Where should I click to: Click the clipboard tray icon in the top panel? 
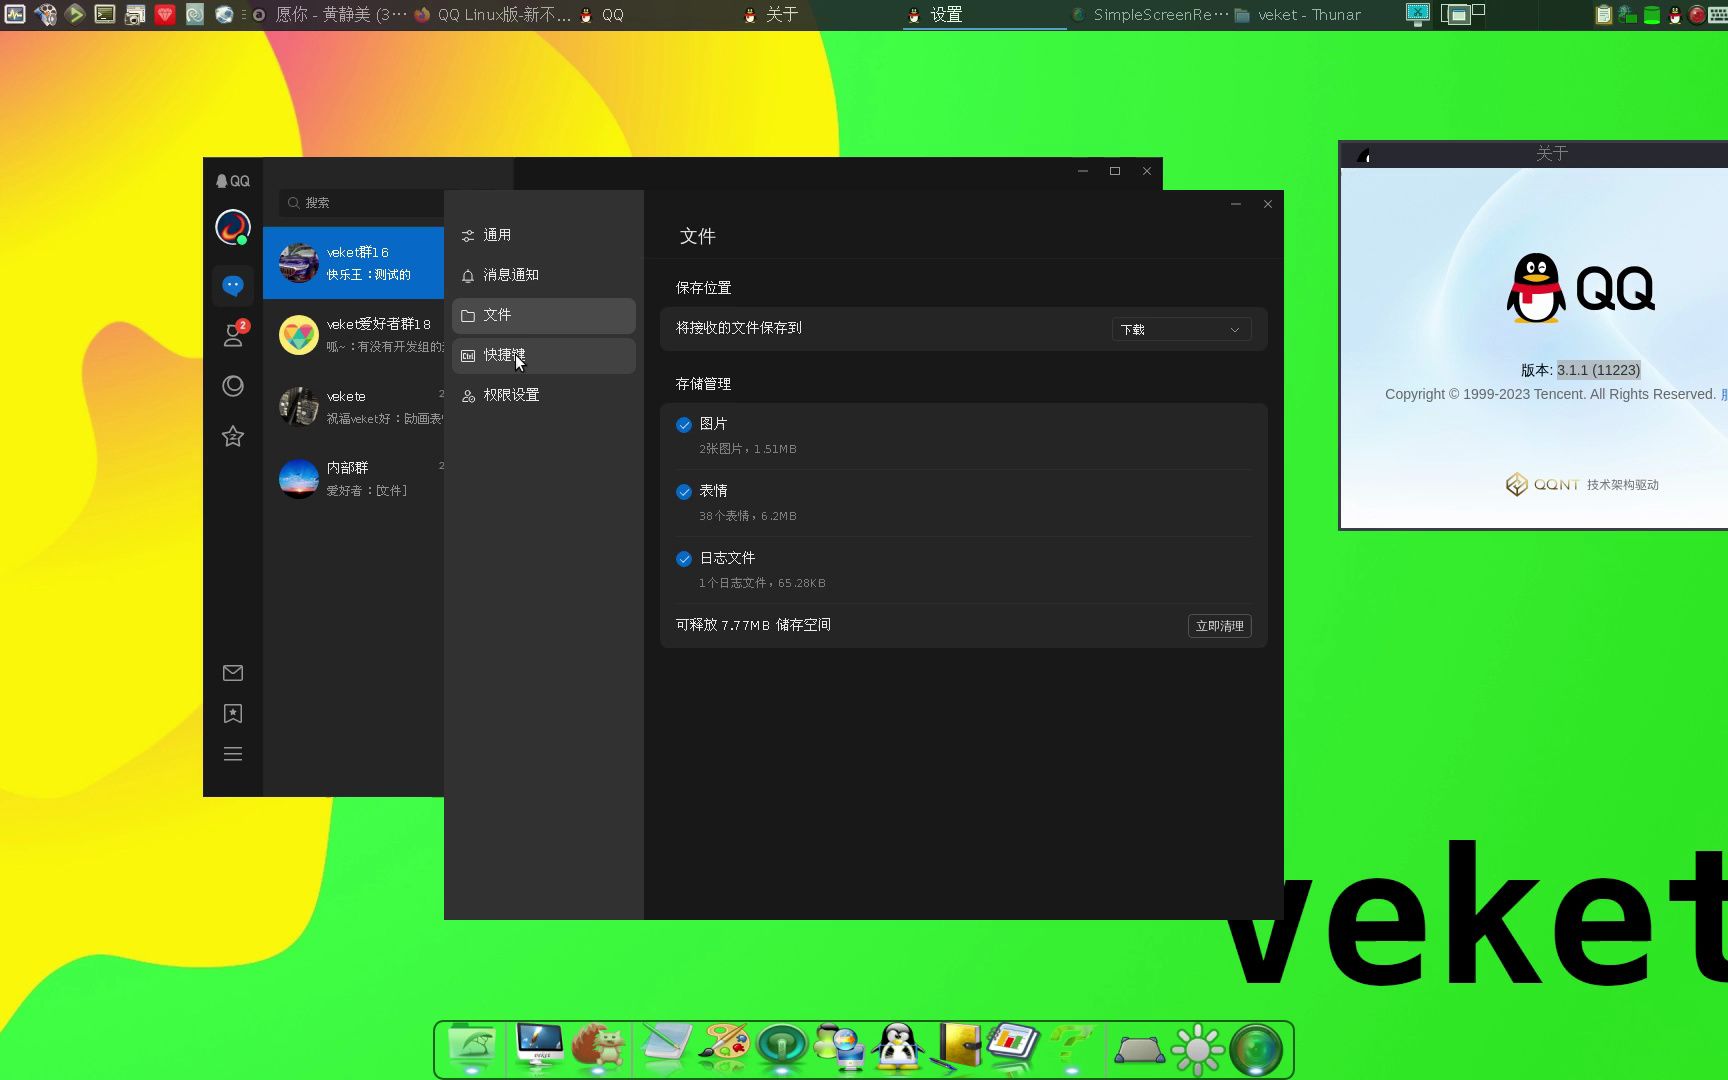(x=1604, y=15)
